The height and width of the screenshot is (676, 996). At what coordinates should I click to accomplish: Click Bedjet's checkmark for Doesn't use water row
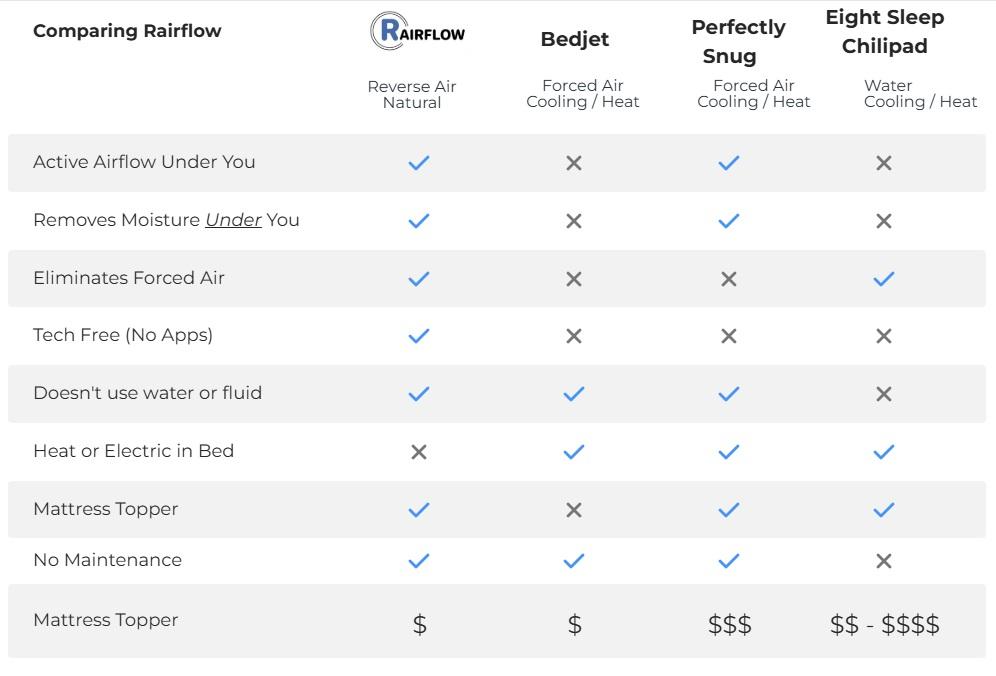pyautogui.click(x=574, y=394)
